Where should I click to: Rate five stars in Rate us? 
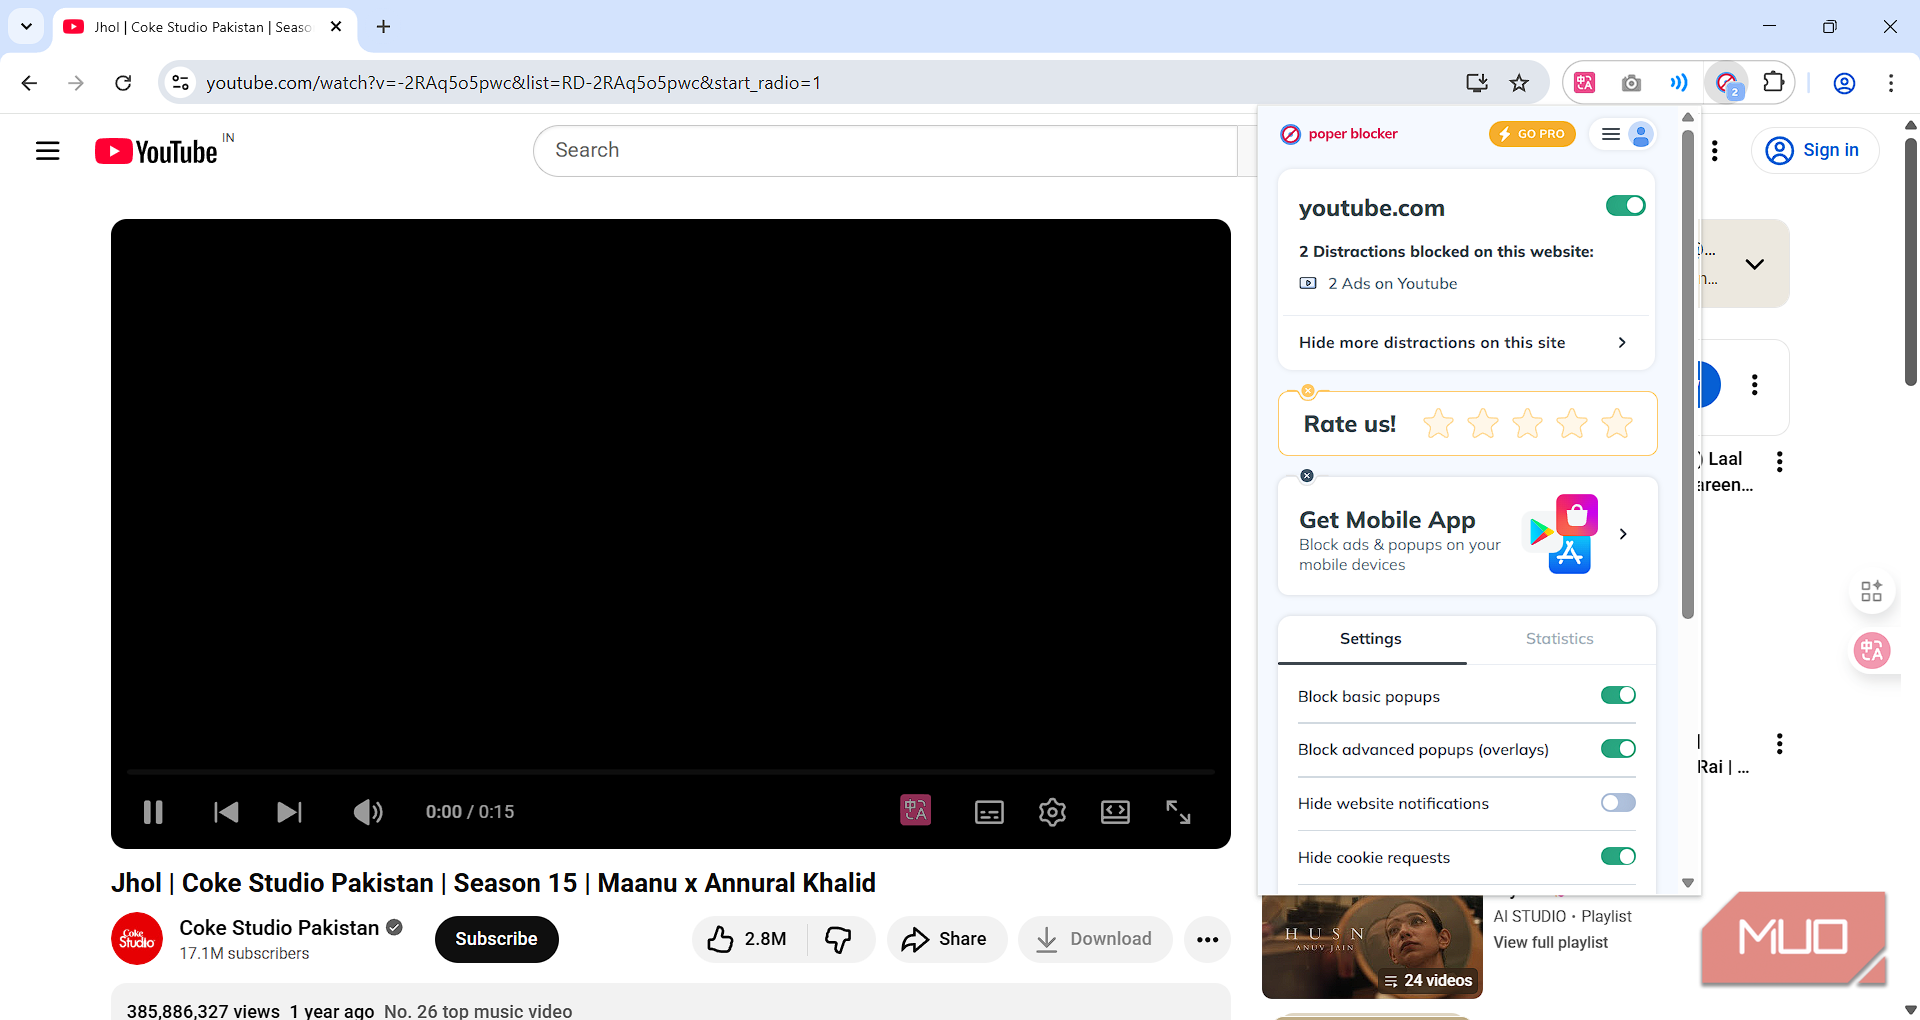click(x=1616, y=424)
